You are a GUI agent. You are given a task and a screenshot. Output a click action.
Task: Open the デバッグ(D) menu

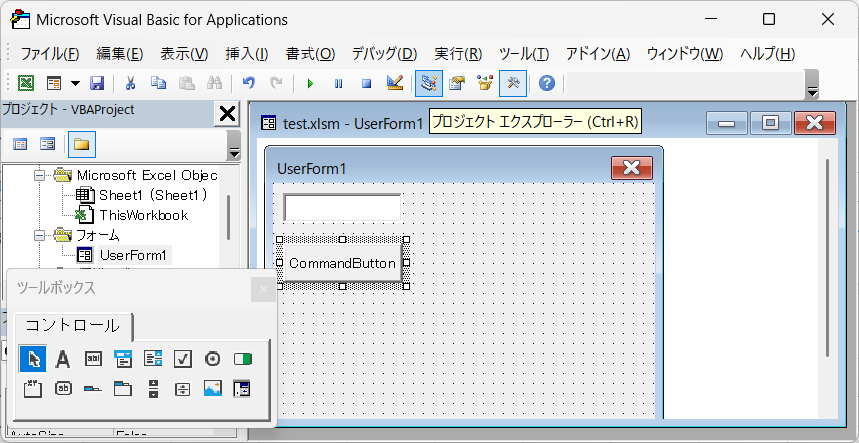(x=384, y=54)
